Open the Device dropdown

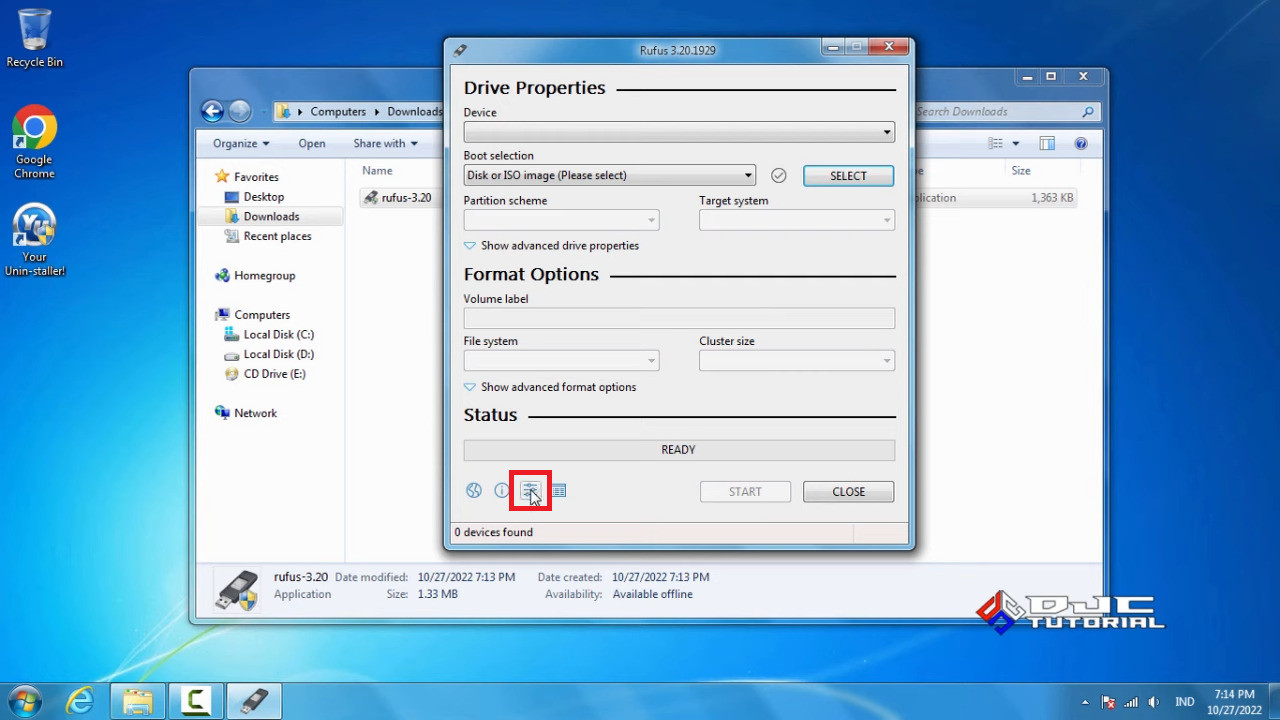(x=679, y=132)
